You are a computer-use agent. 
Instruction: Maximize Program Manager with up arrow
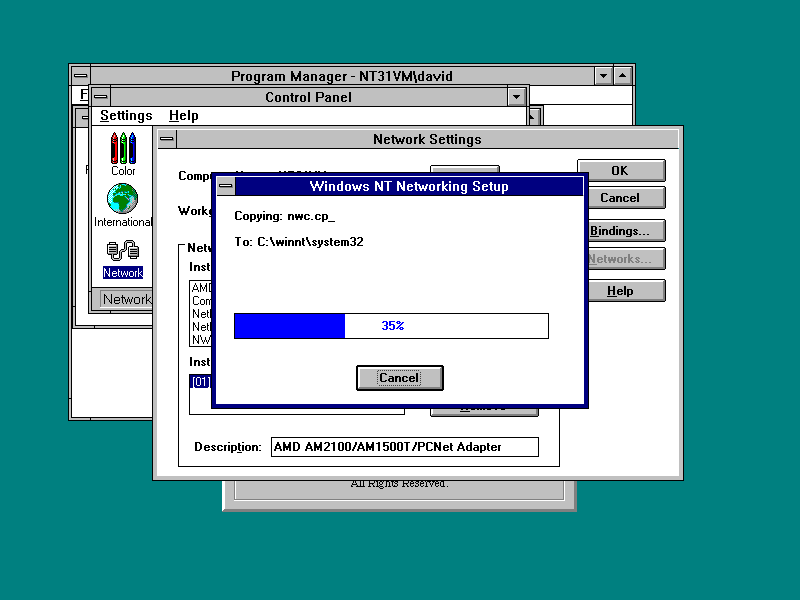tap(622, 76)
